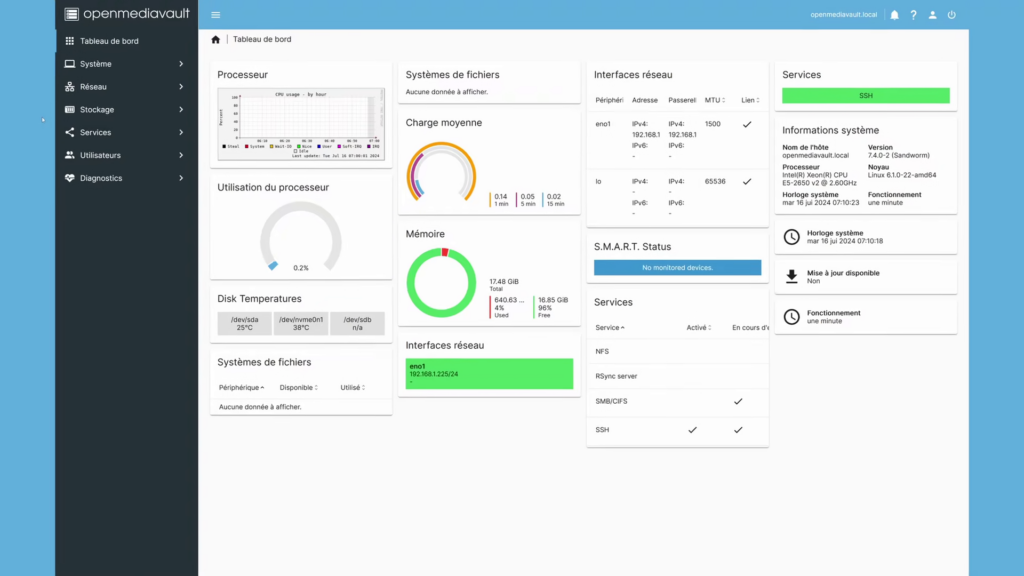Click the help question mark icon
Viewport: 1024px width, 576px height.
point(913,15)
